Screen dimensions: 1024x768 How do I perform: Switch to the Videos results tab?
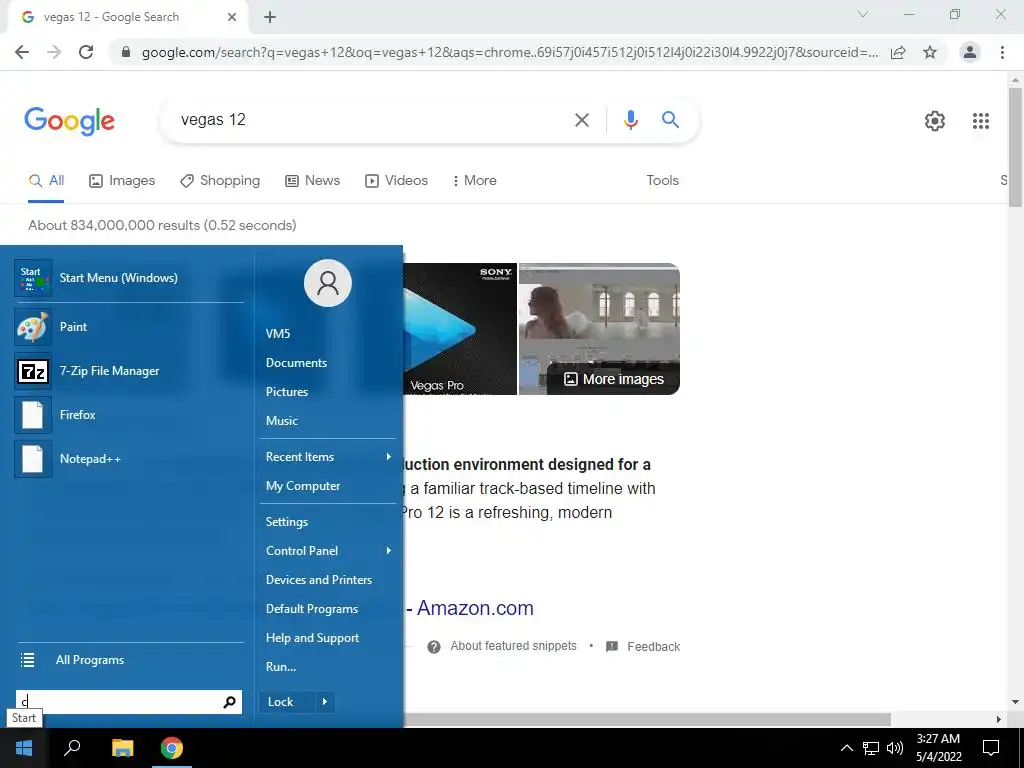[396, 181]
